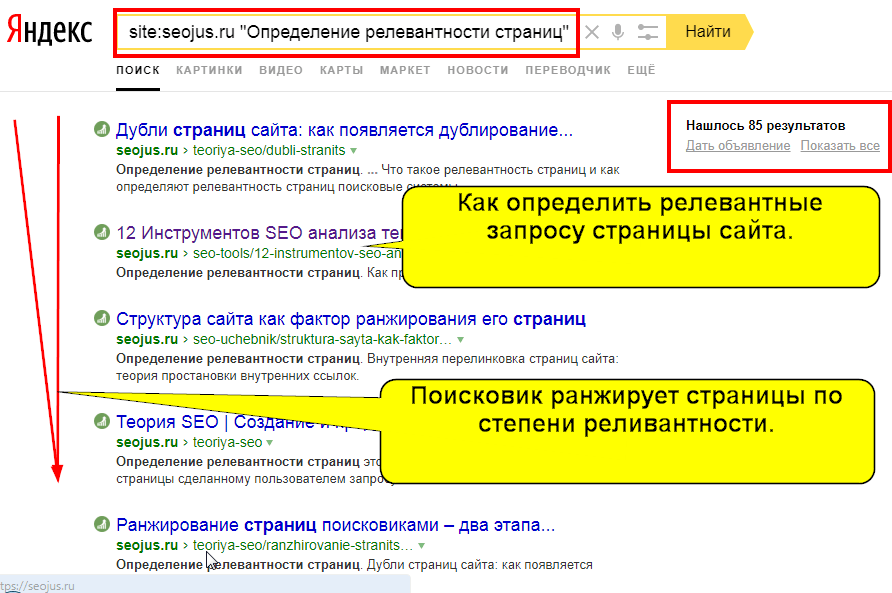Click the Яндекс logo
Viewport: 892px width, 593px height.
point(49,30)
